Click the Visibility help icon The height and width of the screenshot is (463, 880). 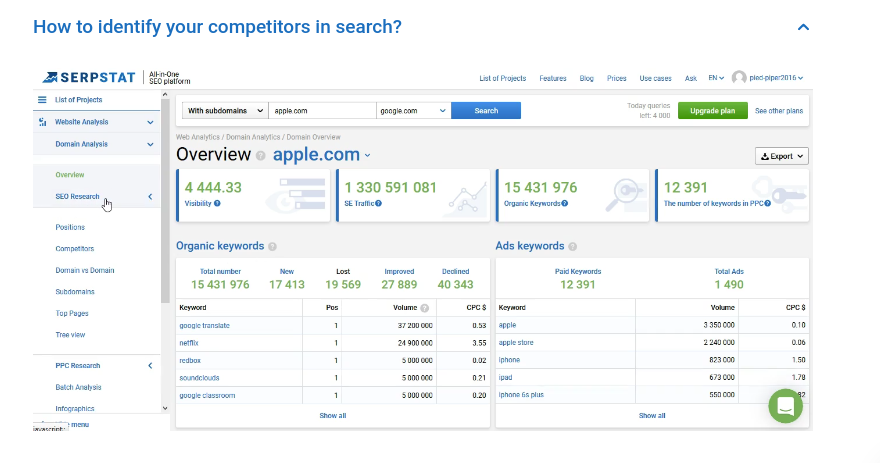[x=217, y=204]
